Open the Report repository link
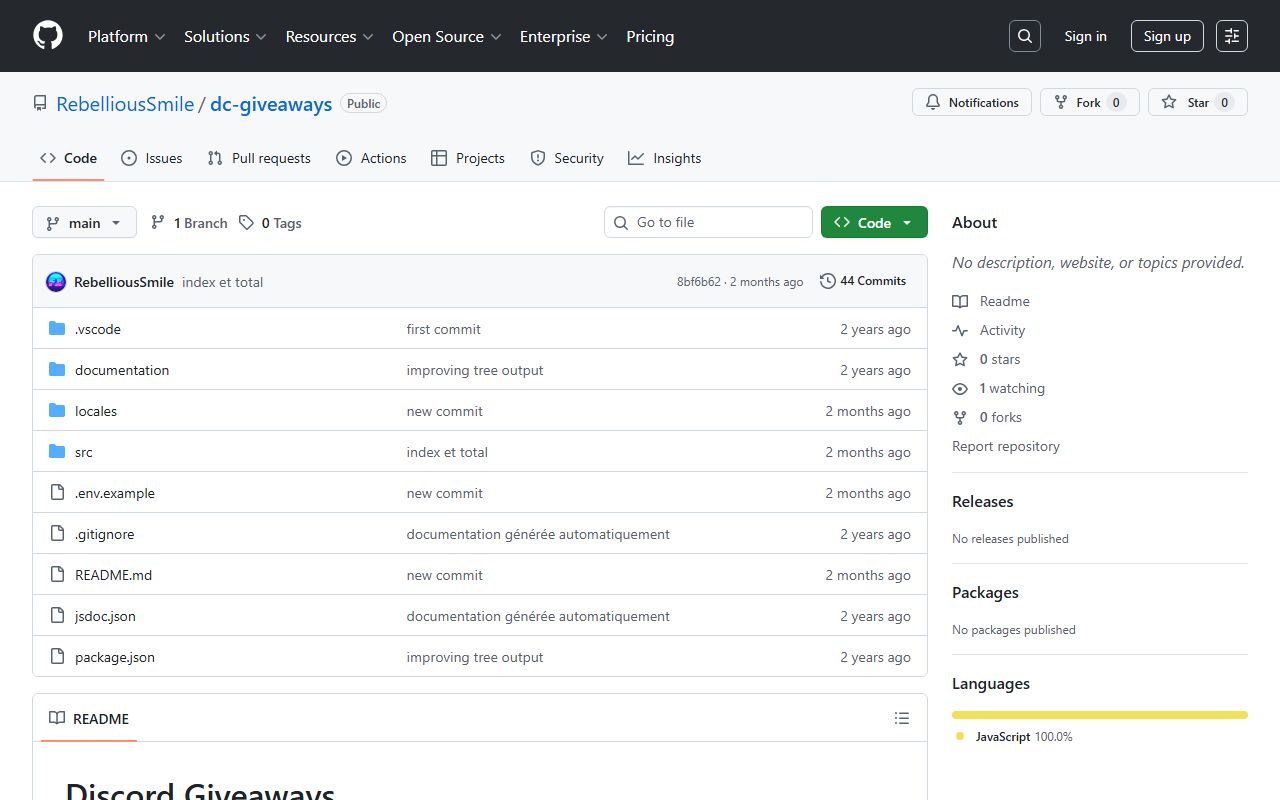The image size is (1280, 800). coord(1005,446)
